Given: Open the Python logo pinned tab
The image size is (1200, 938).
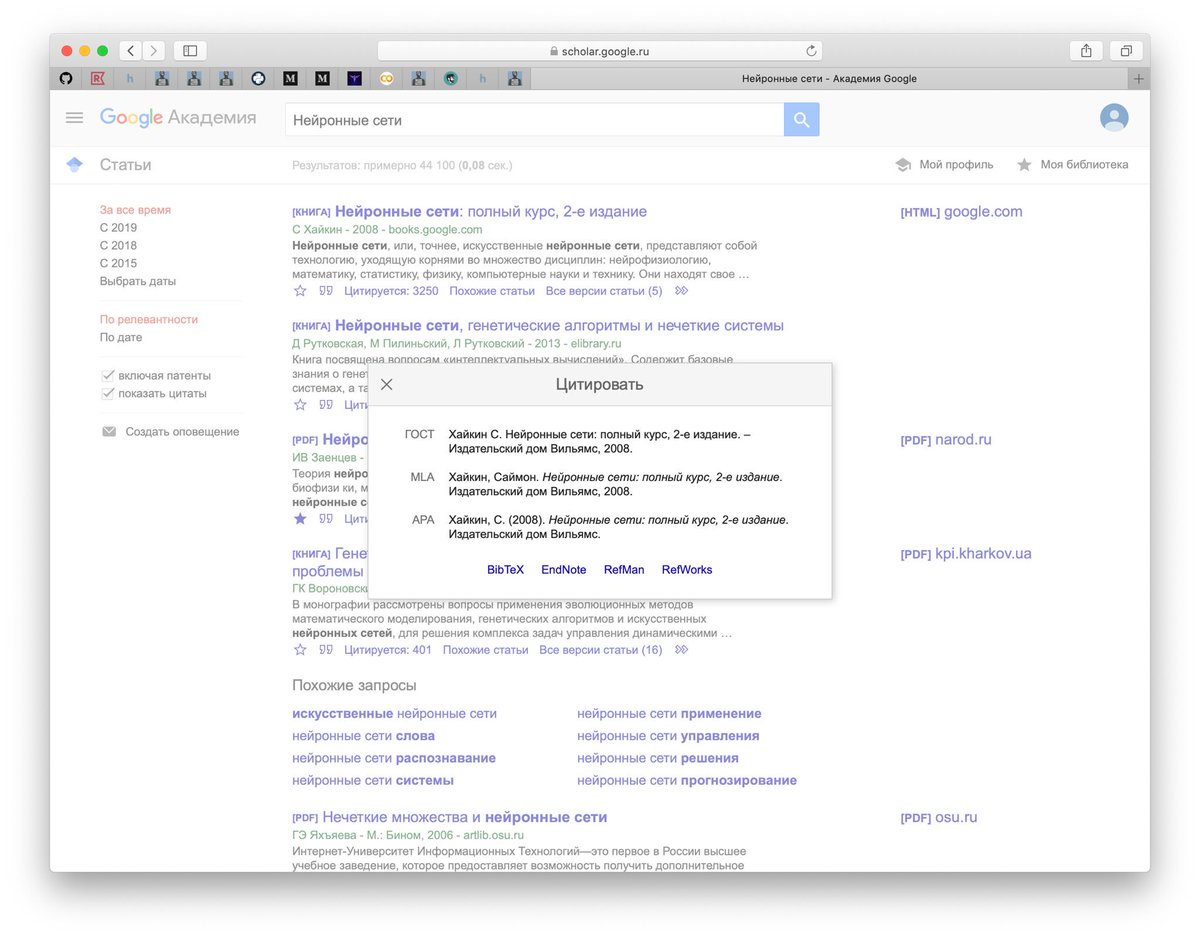Looking at the screenshot, I should [x=258, y=78].
